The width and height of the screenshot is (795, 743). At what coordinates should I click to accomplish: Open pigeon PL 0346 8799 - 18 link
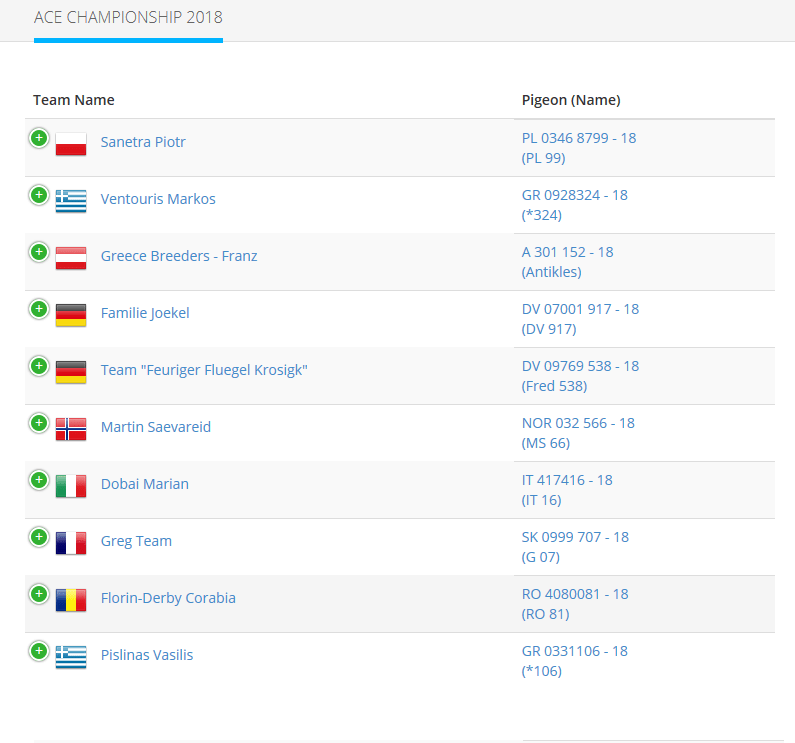pos(579,138)
